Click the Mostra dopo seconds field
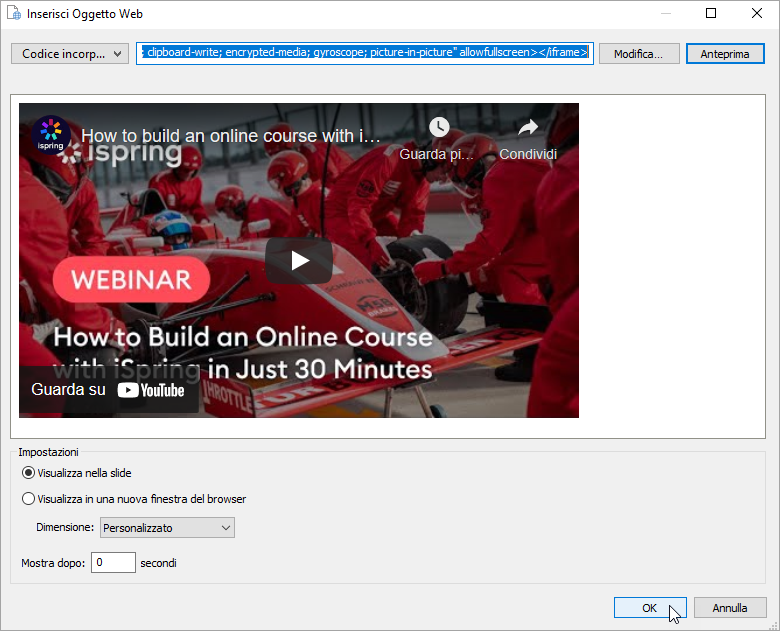The height and width of the screenshot is (631, 780). click(113, 563)
